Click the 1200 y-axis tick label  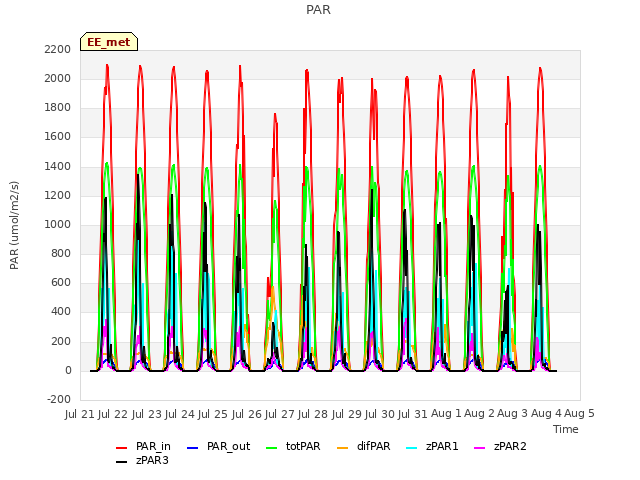click(x=58, y=196)
